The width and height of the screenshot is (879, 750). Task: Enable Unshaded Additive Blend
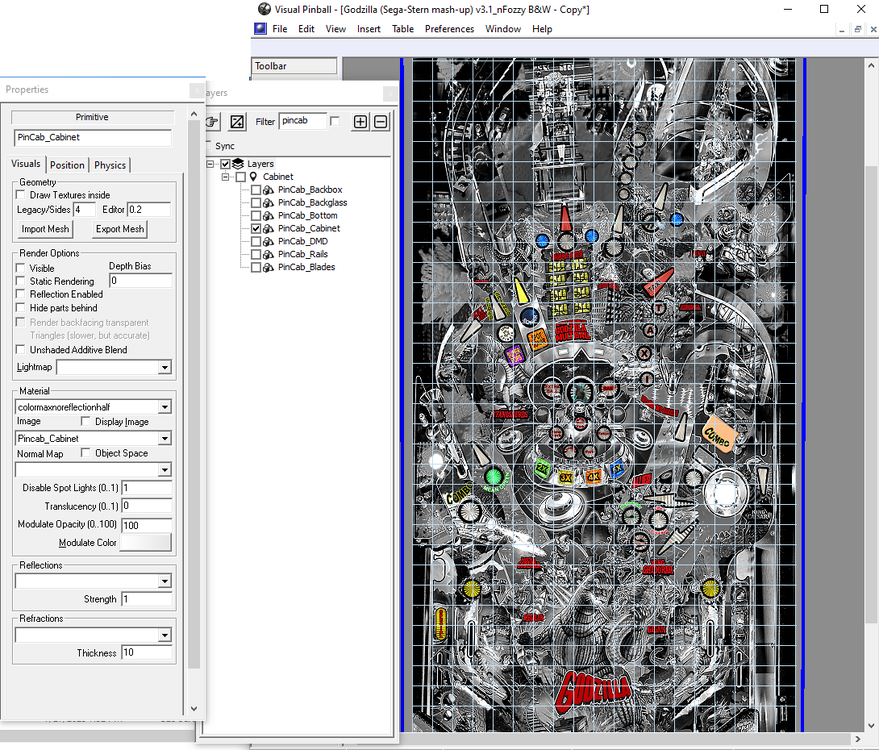[x=21, y=349]
